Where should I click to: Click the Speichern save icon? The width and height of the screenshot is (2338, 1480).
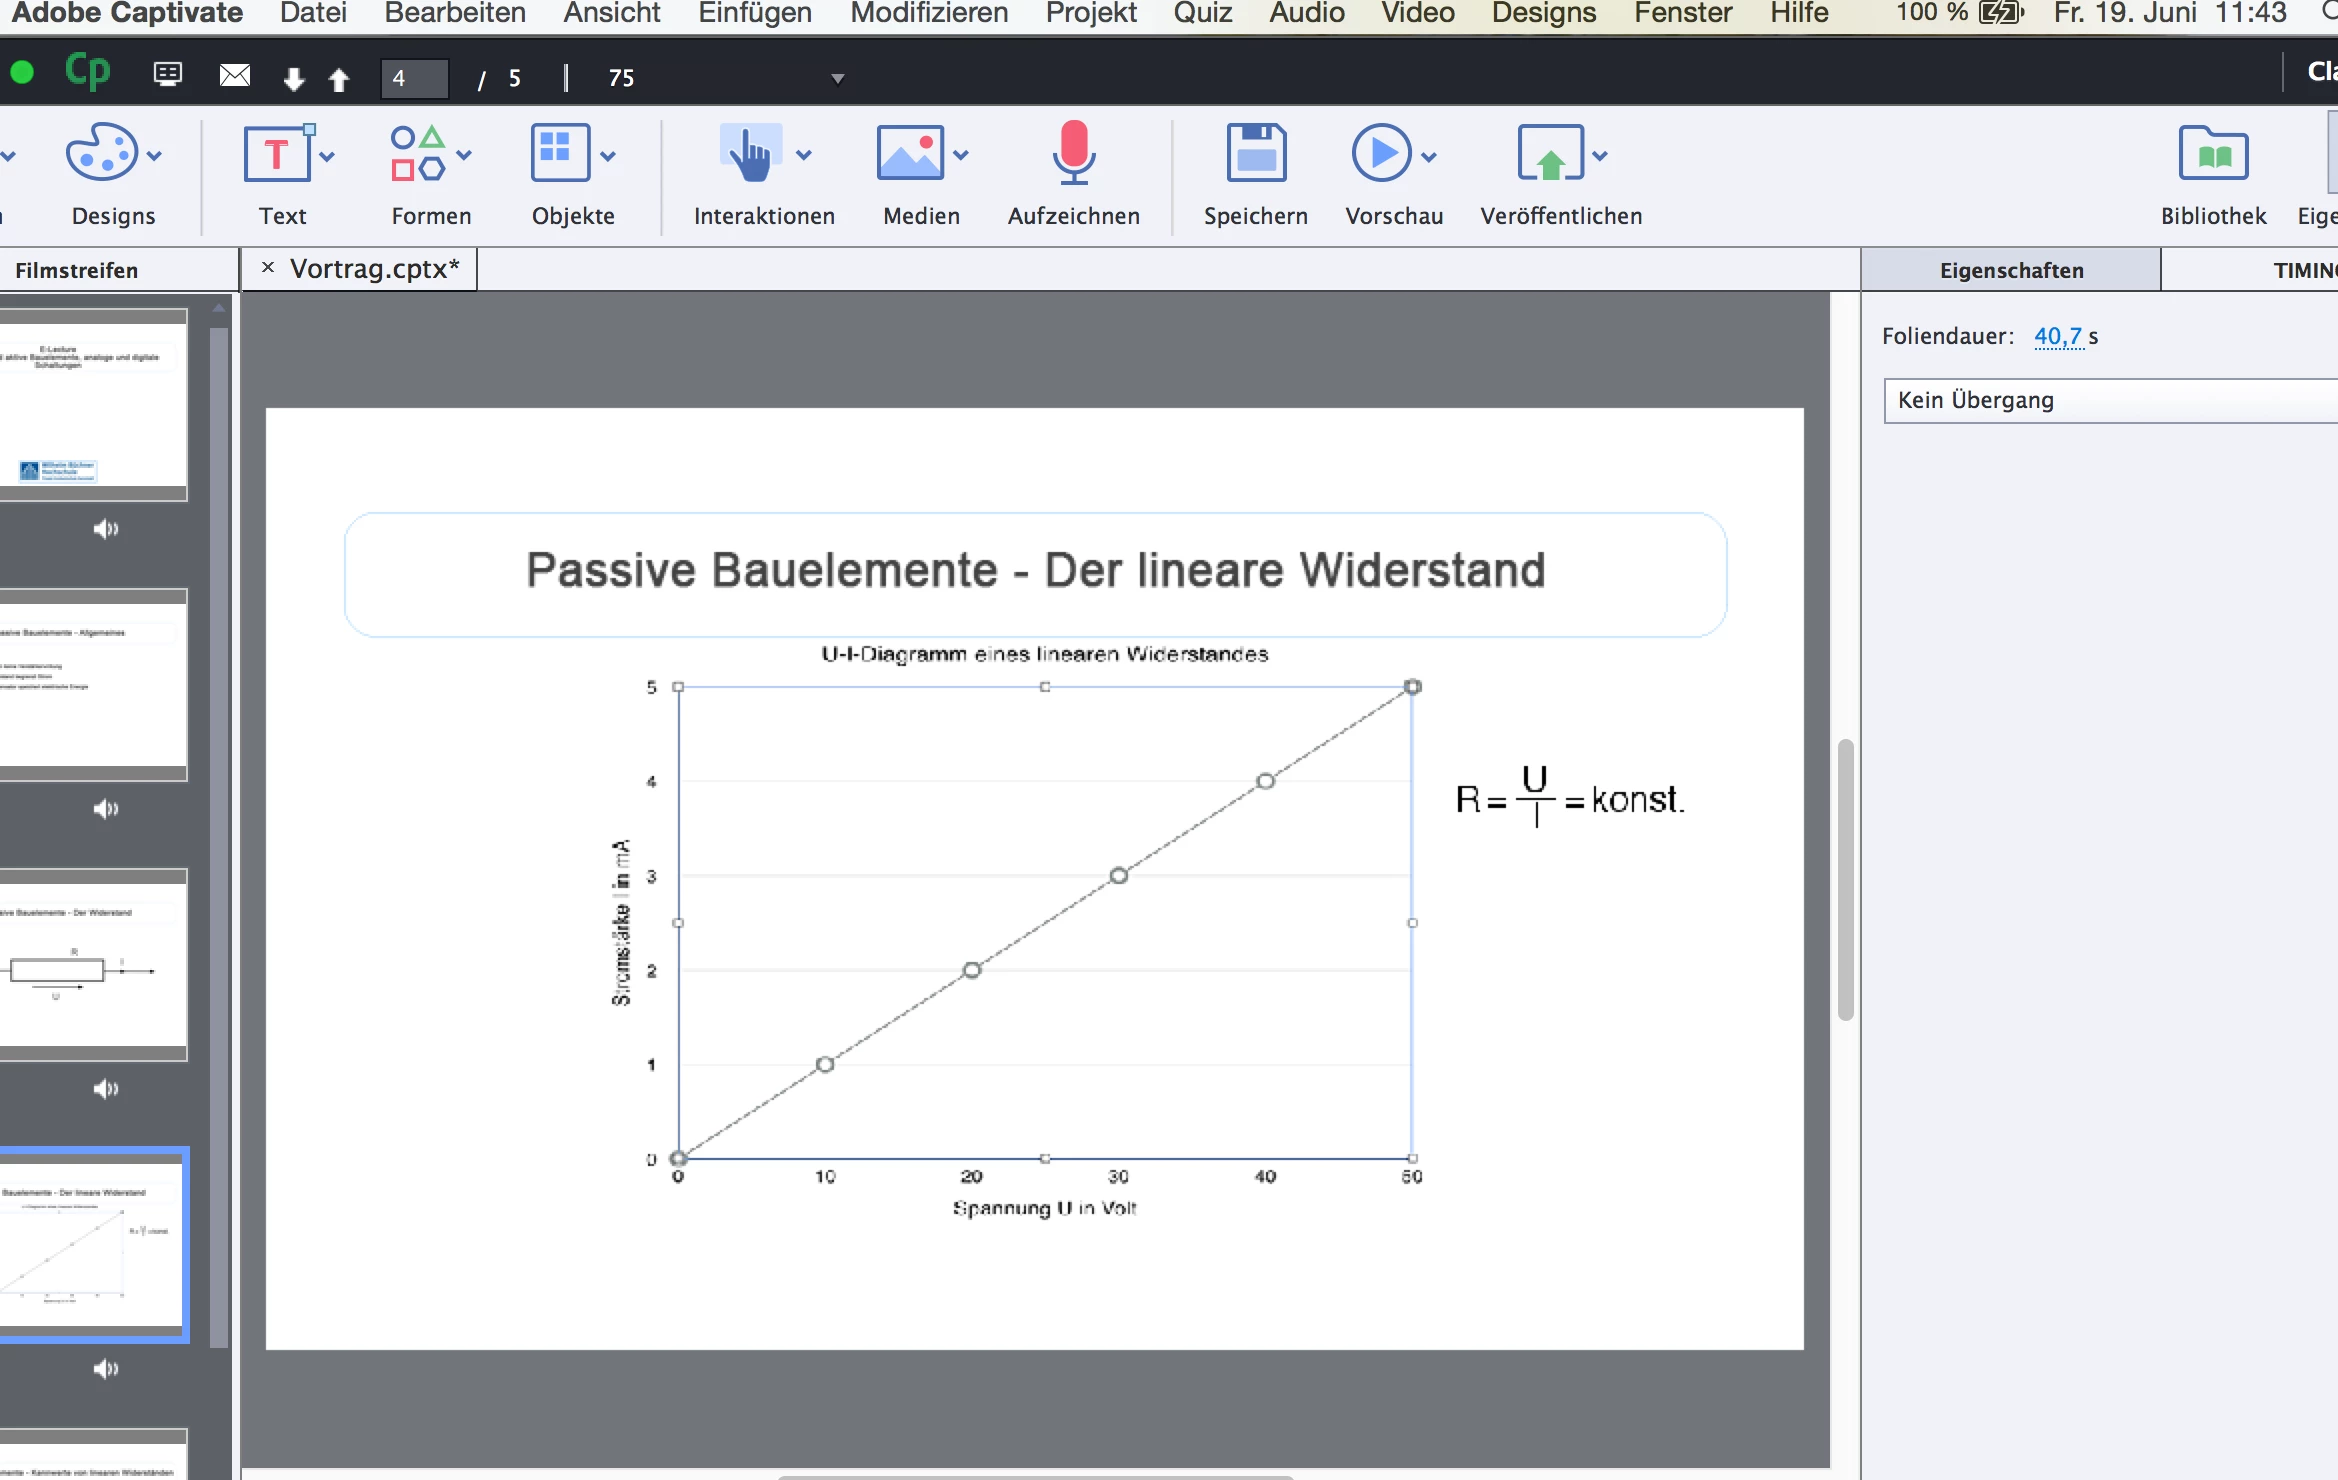[x=1255, y=155]
